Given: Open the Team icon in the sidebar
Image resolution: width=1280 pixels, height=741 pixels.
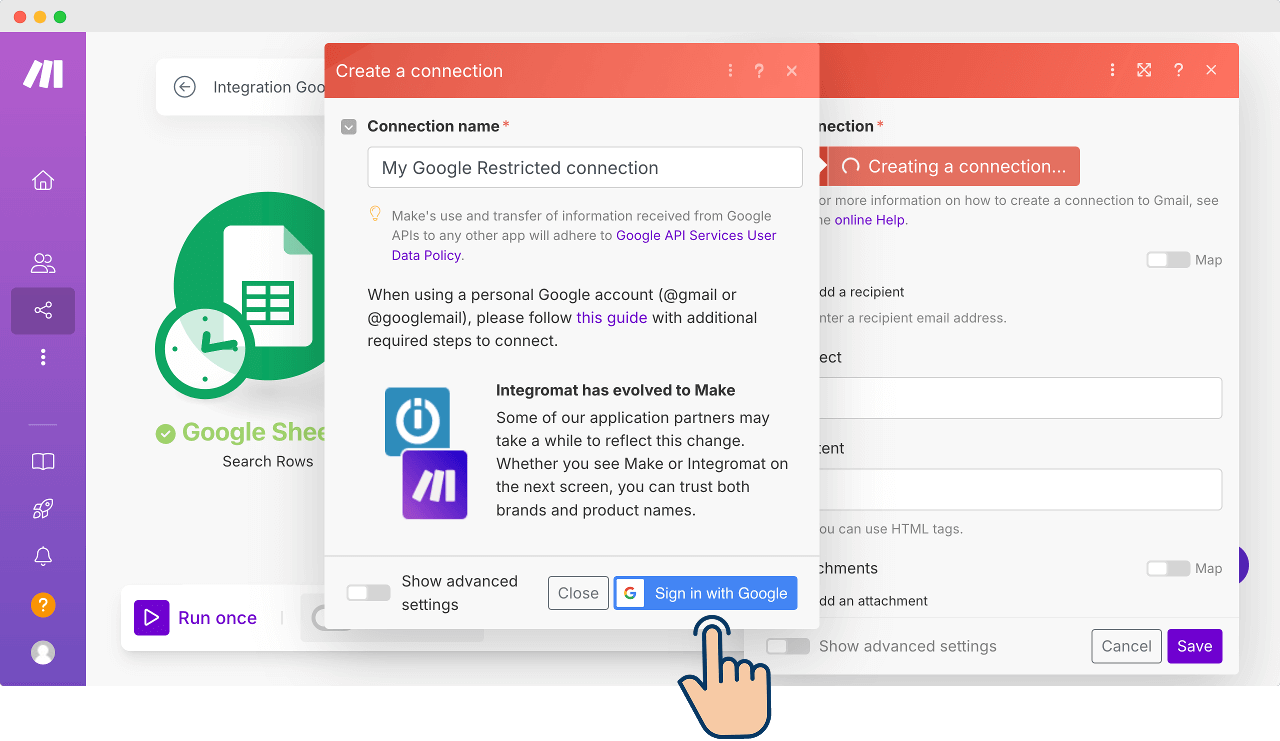Looking at the screenshot, I should (x=43, y=263).
